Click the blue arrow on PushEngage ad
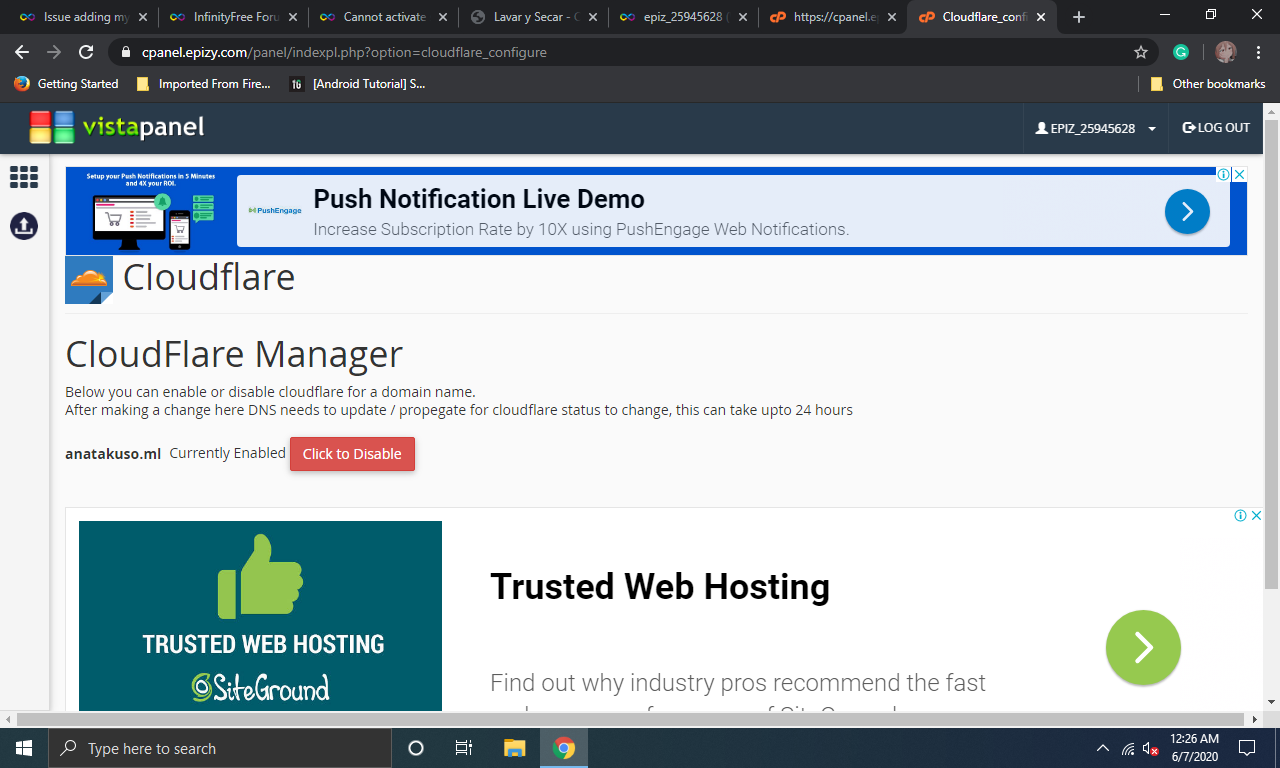This screenshot has height=768, width=1280. pos(1187,211)
